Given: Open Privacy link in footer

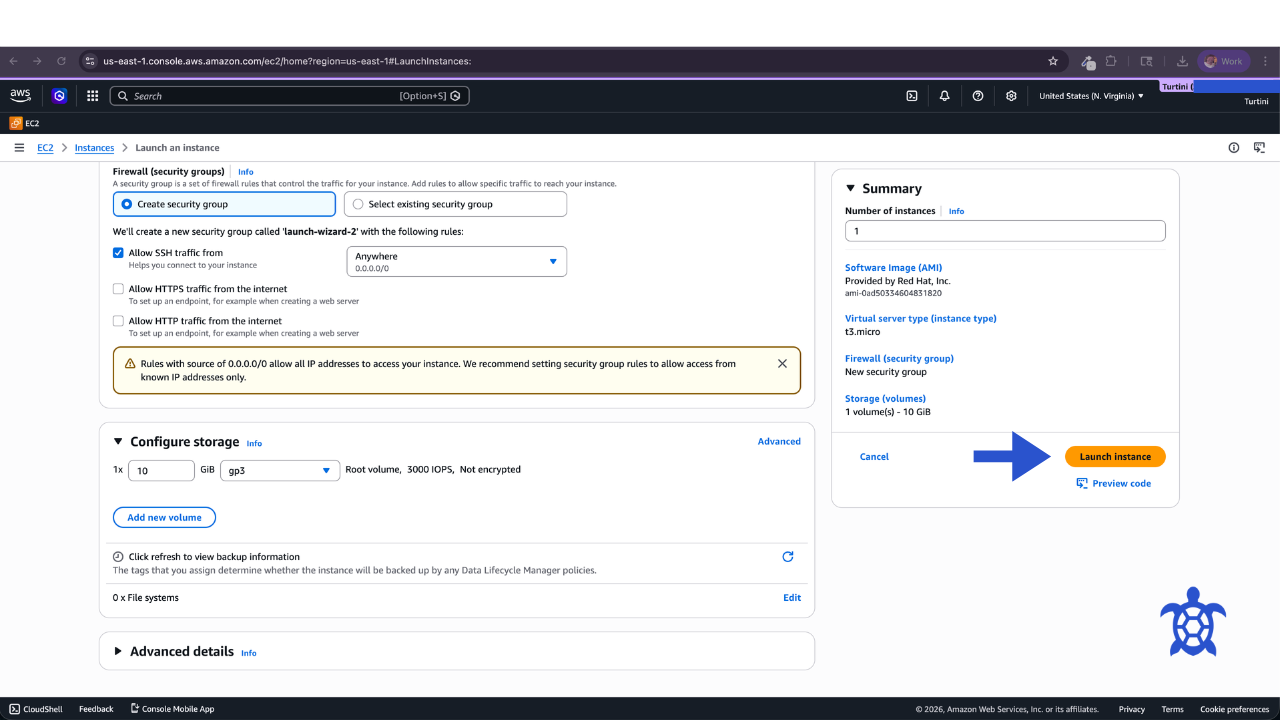Looking at the screenshot, I should pos(1132,709).
